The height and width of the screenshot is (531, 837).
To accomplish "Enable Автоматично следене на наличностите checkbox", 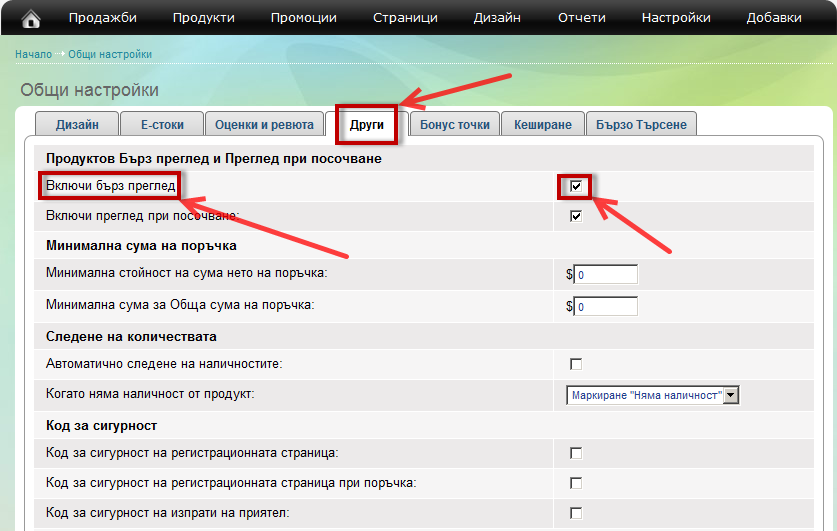I will coord(575,363).
